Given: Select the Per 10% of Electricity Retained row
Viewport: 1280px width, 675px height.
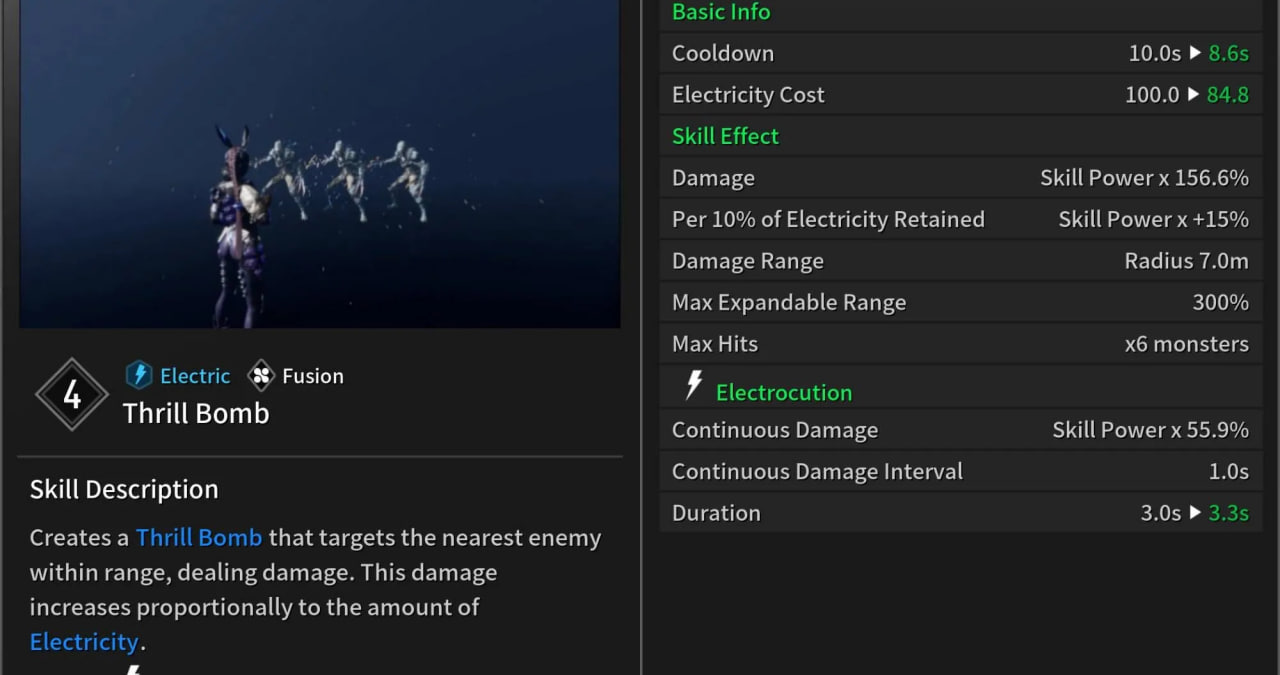Looking at the screenshot, I should (x=960, y=219).
